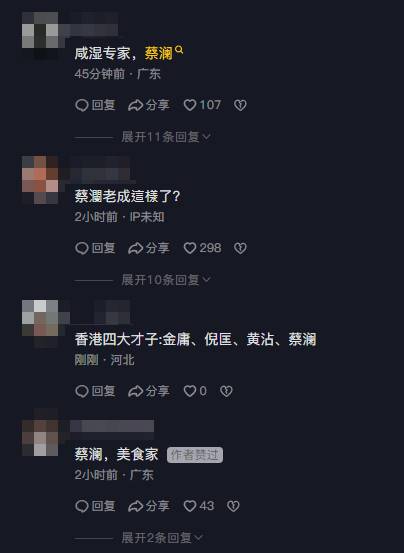Share the 香港四大才子 comment

coord(148,391)
